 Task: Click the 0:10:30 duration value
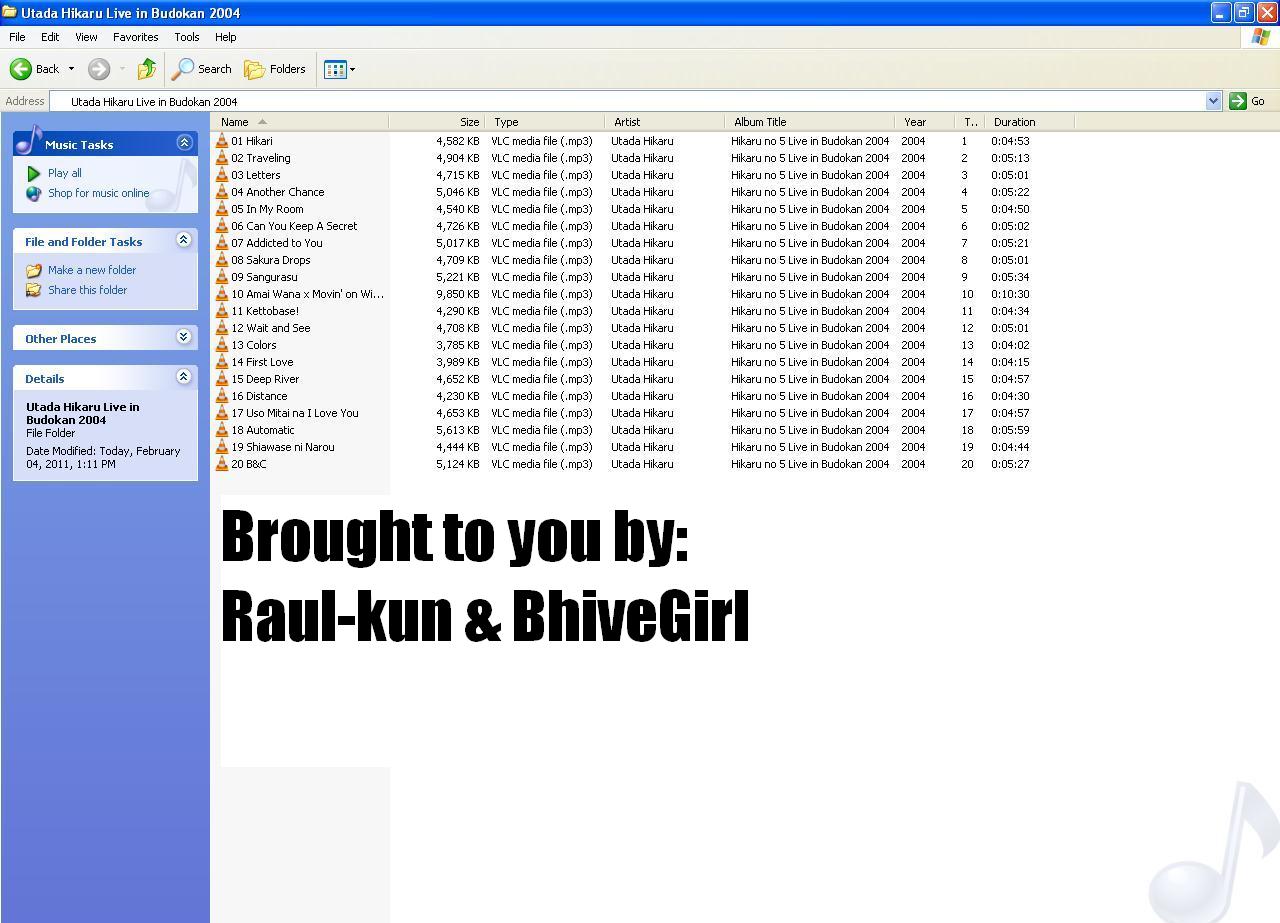(1010, 294)
